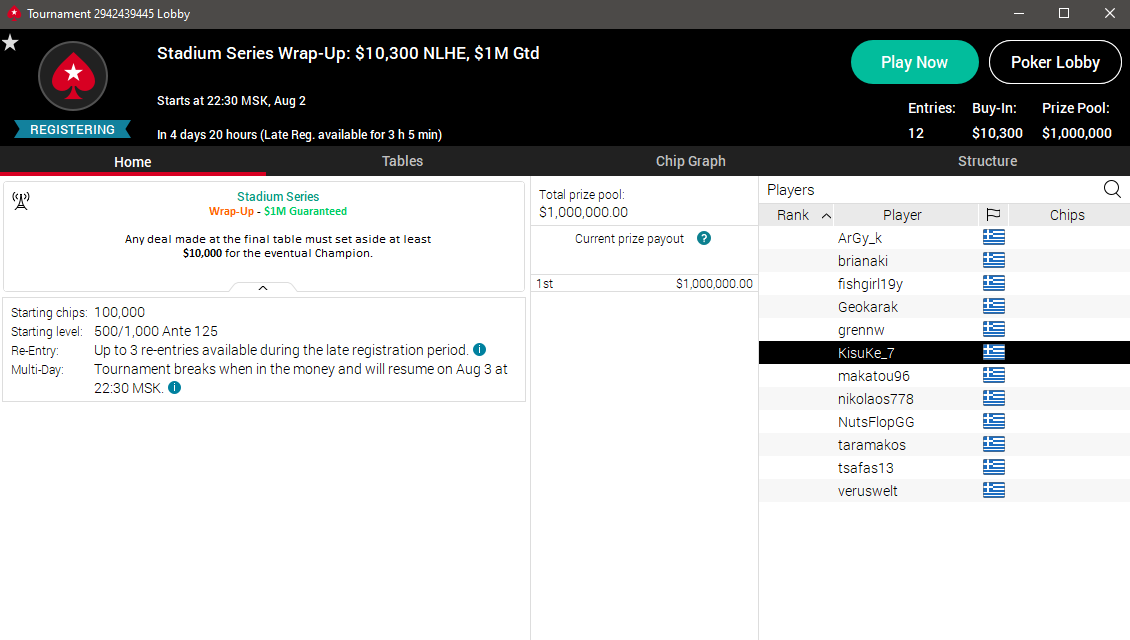Select the 1st place payout row
The width and height of the screenshot is (1130, 640).
point(644,283)
